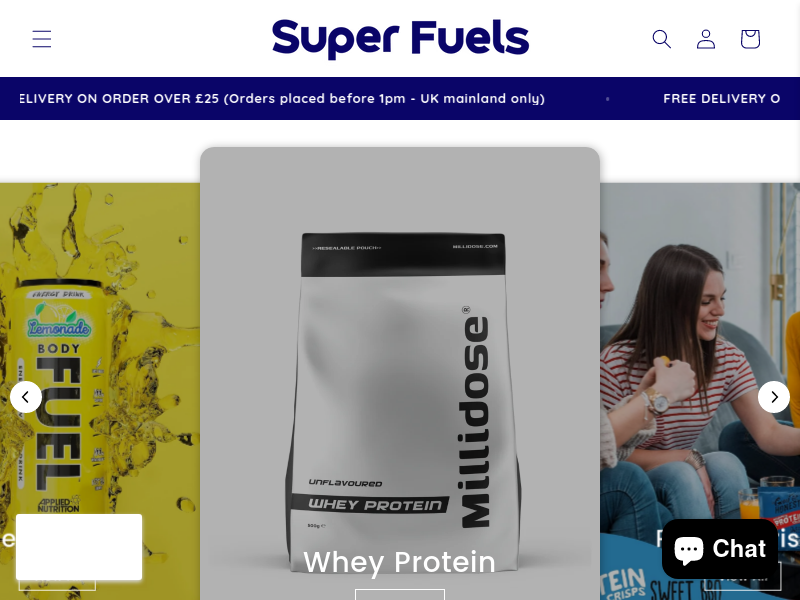Click the Chat label on the widget
Screen dimensions: 800x600
pos(739,549)
